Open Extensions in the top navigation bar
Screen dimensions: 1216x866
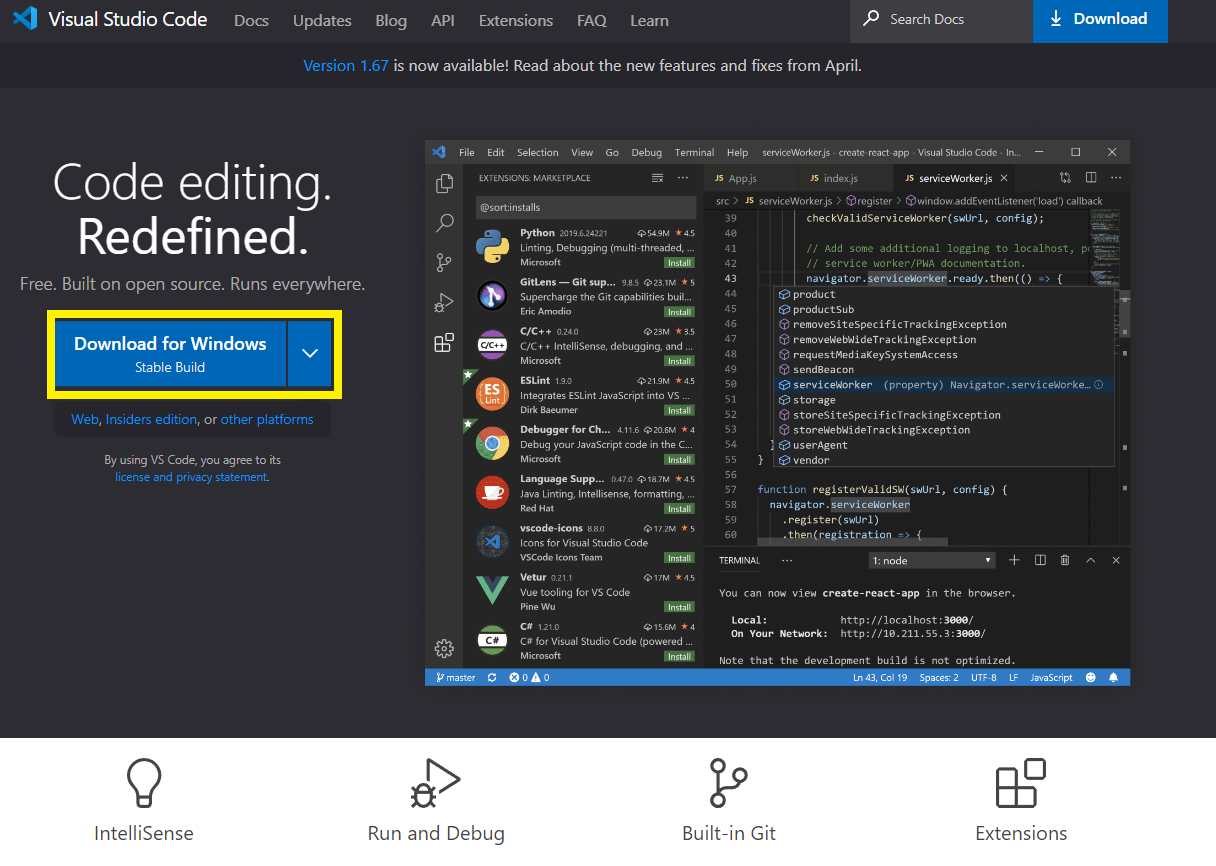(x=516, y=20)
